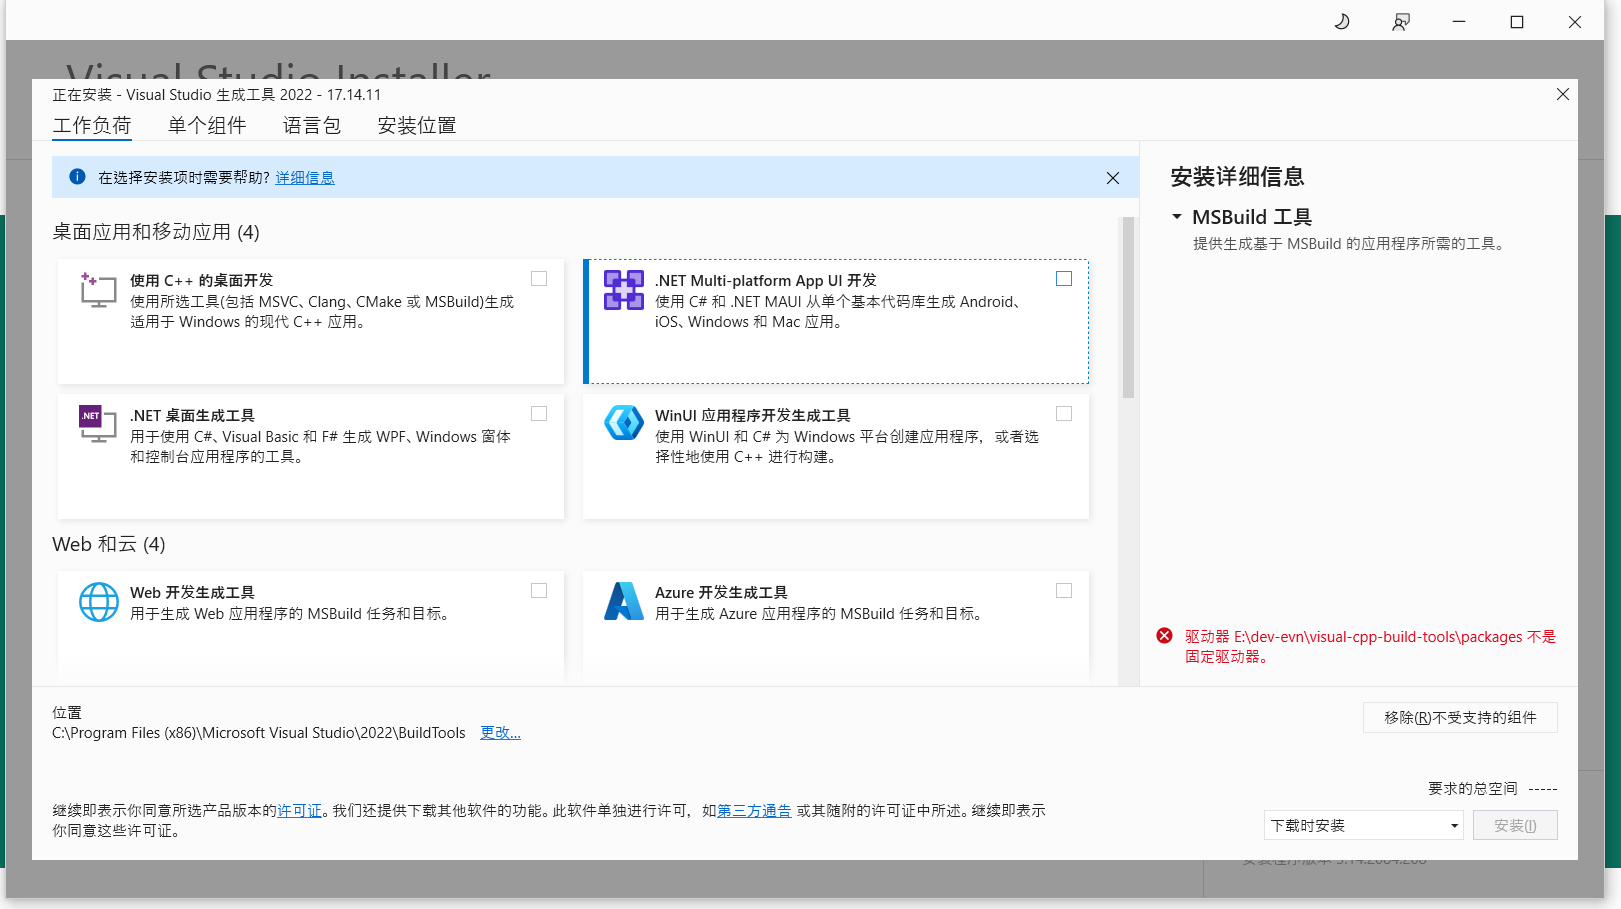
Task: Check the .NET Multi-platform App UI checkbox
Action: [x=1064, y=279]
